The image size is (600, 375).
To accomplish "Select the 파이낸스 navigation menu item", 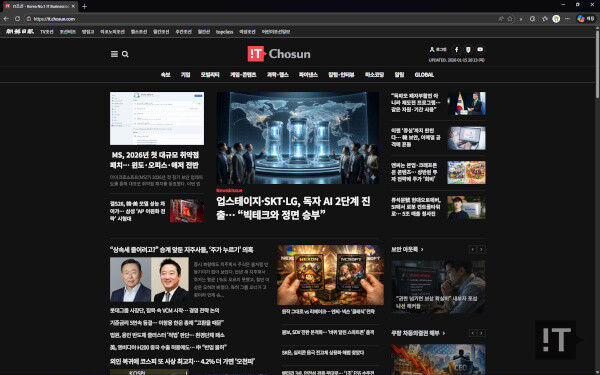I will coord(308,75).
